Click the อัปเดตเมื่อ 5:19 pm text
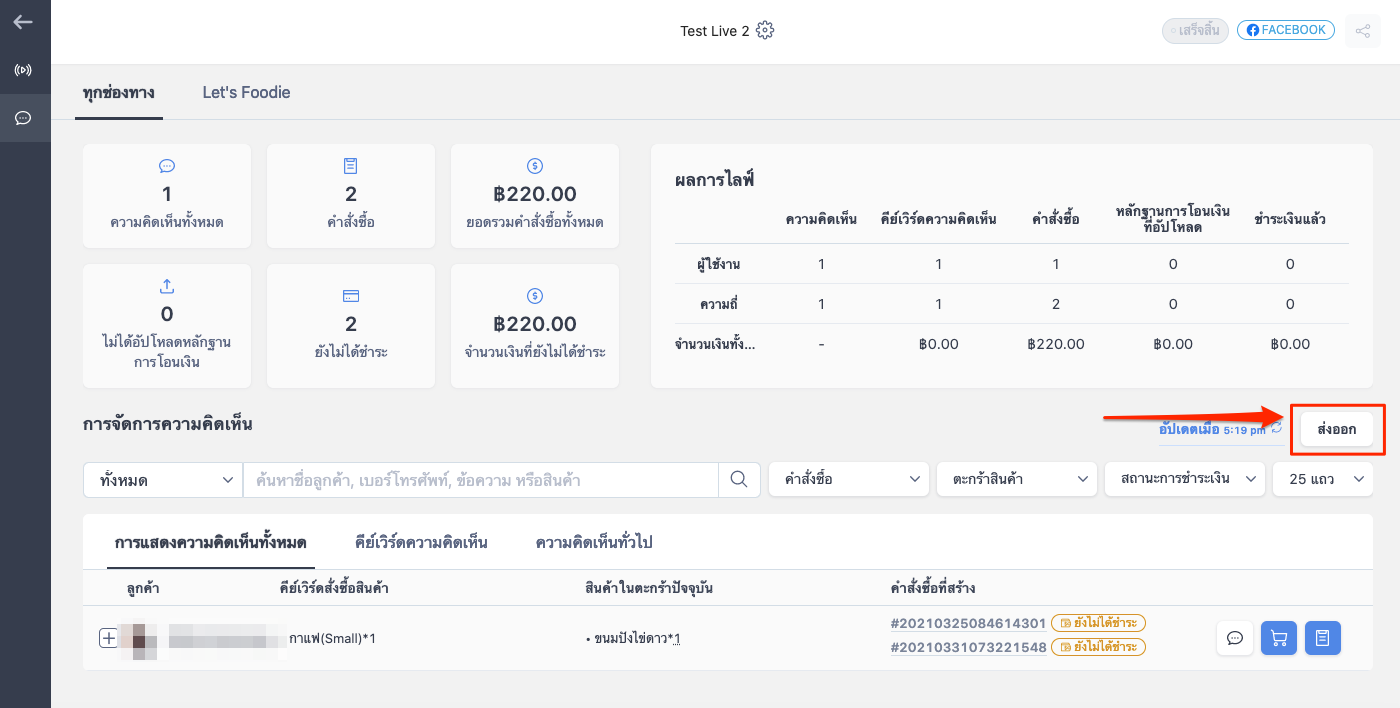 1211,429
